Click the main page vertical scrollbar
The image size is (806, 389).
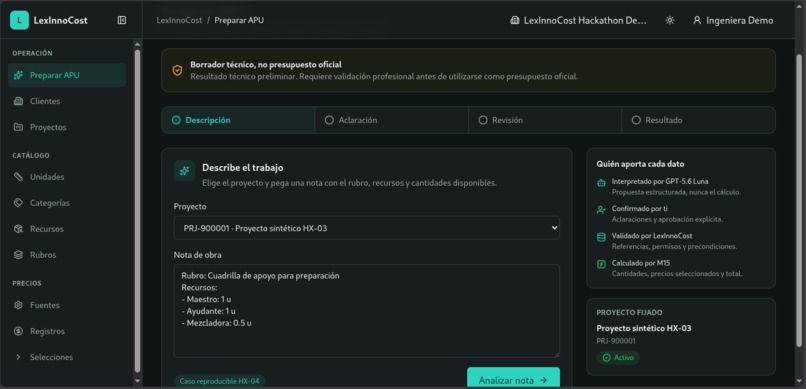click(800, 200)
